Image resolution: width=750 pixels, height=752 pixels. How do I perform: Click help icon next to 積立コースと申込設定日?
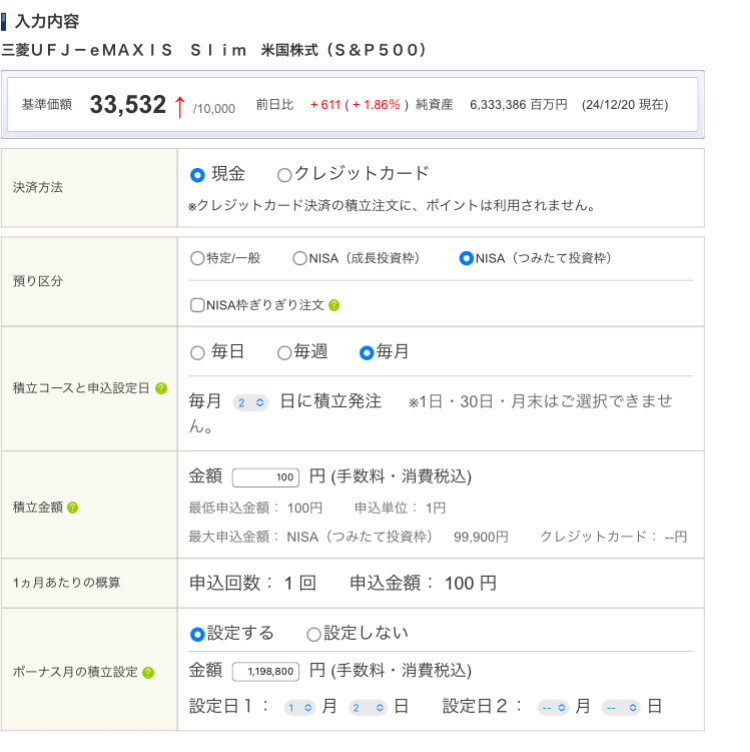161,388
